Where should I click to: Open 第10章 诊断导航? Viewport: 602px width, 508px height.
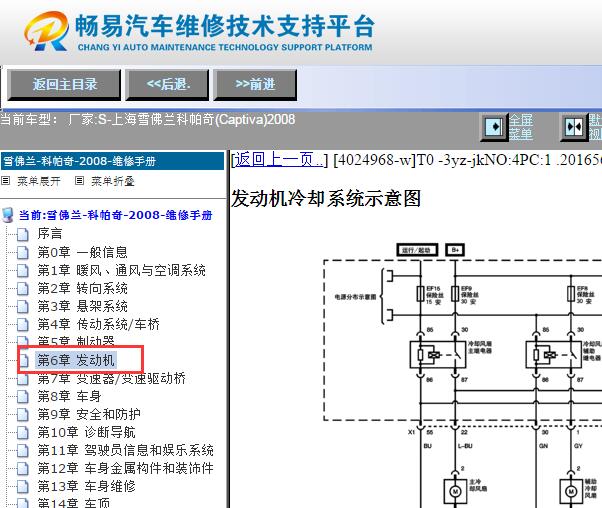[86, 432]
